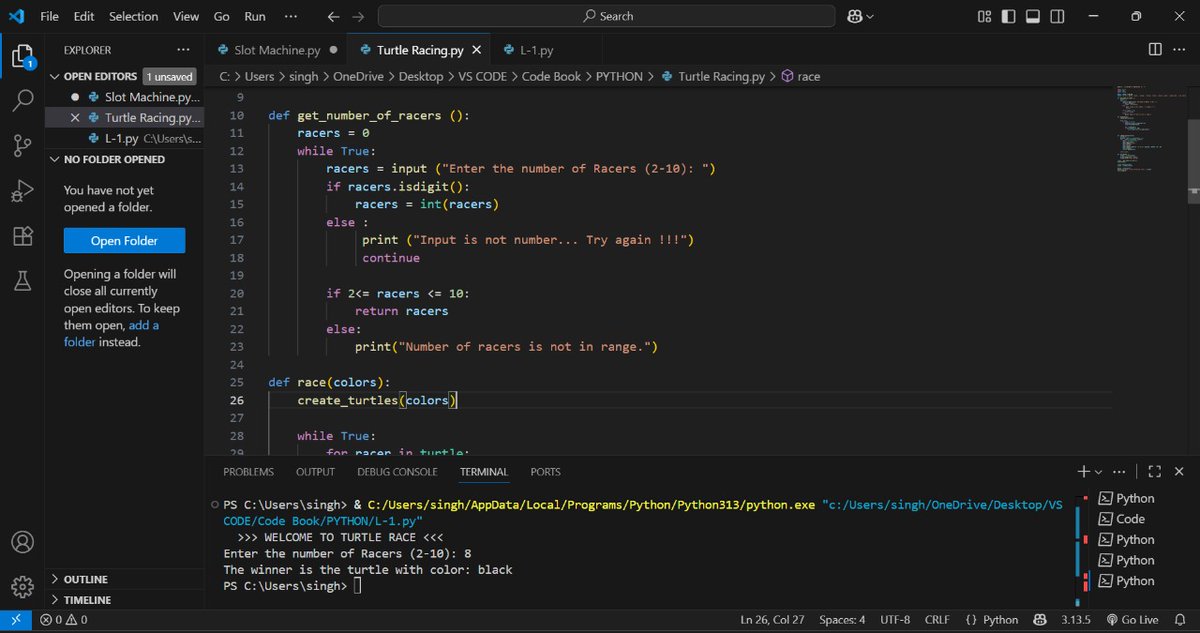Image resolution: width=1200 pixels, height=633 pixels.
Task: Close the Turtle Racing.py tab
Action: [477, 50]
